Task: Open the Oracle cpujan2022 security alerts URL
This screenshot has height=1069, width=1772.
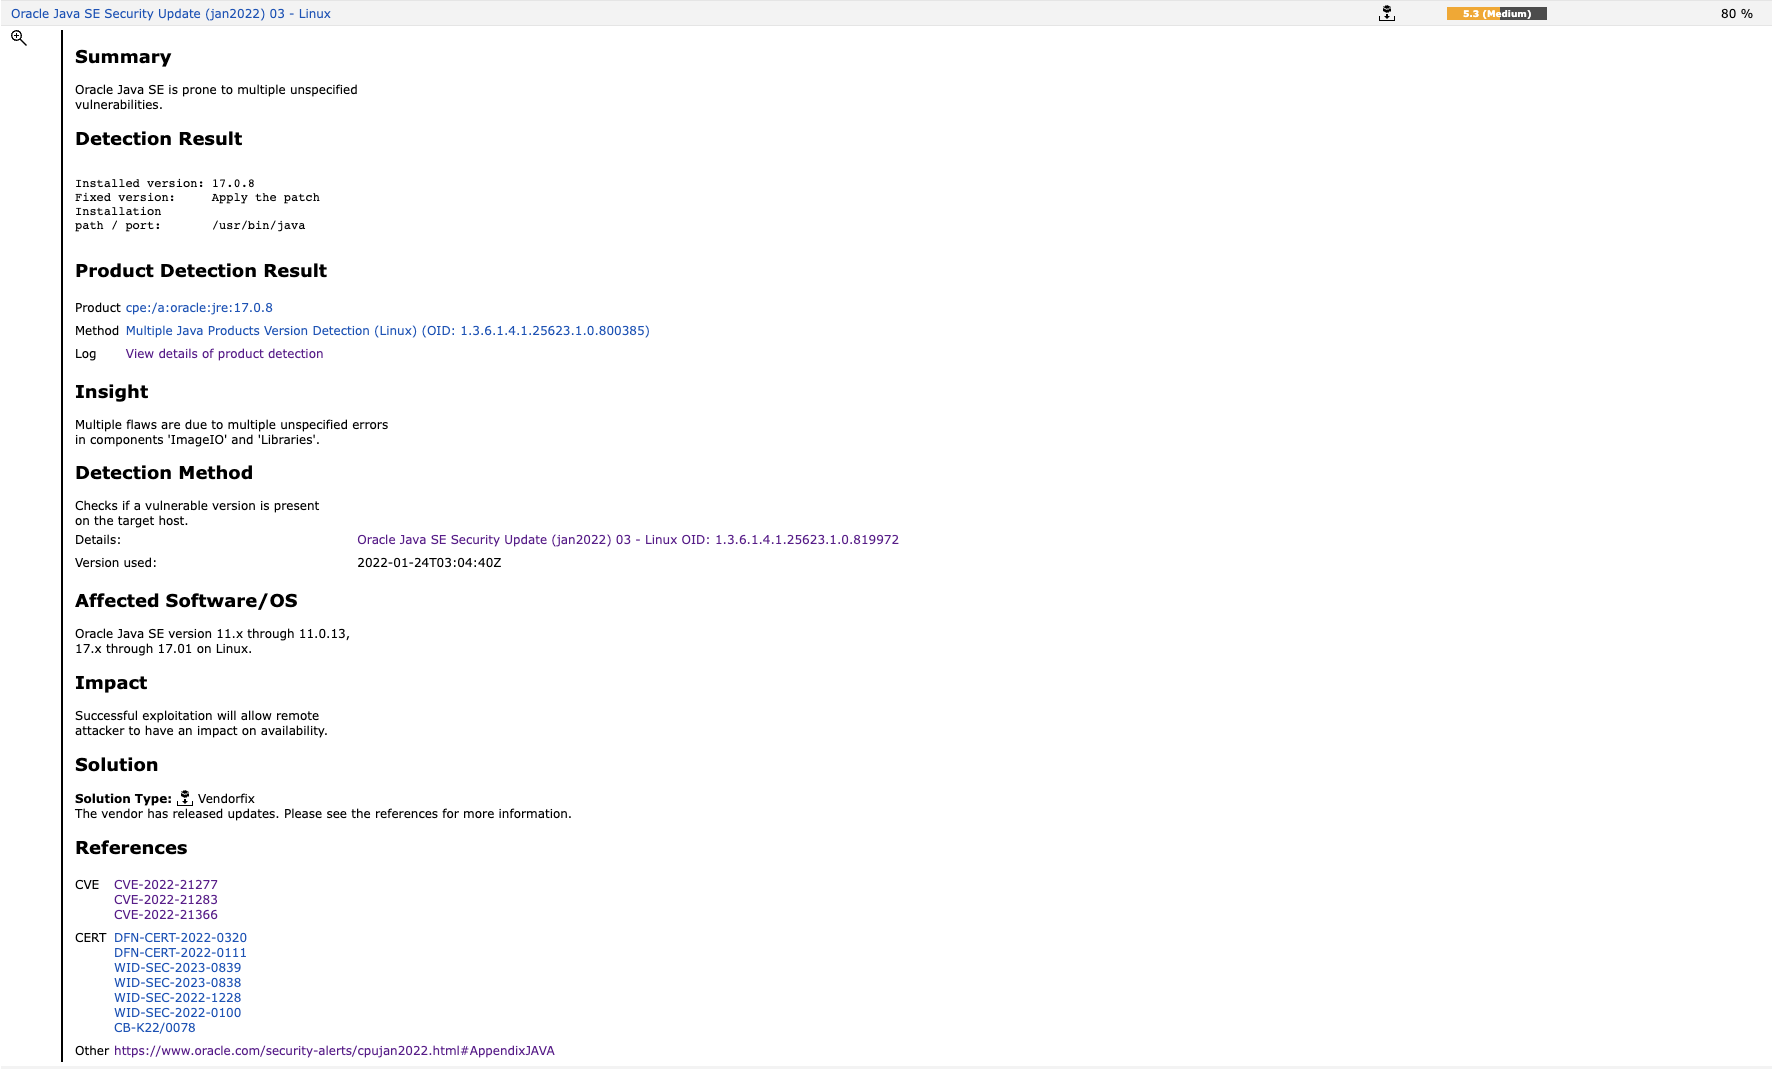Action: (334, 1051)
